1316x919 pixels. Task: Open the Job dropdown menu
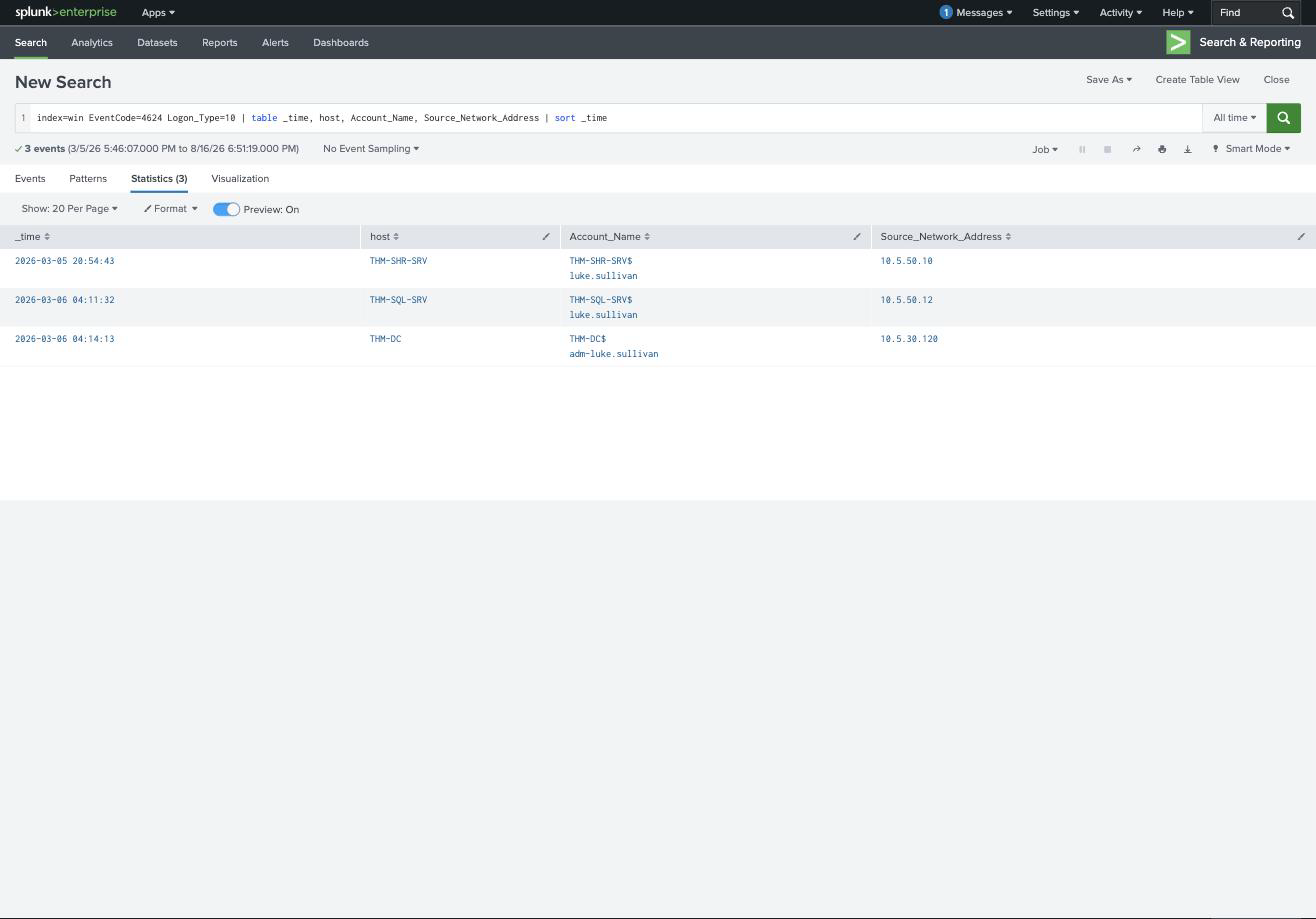(1045, 149)
